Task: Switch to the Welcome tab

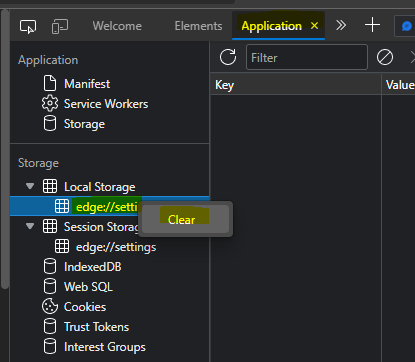Action: [117, 26]
